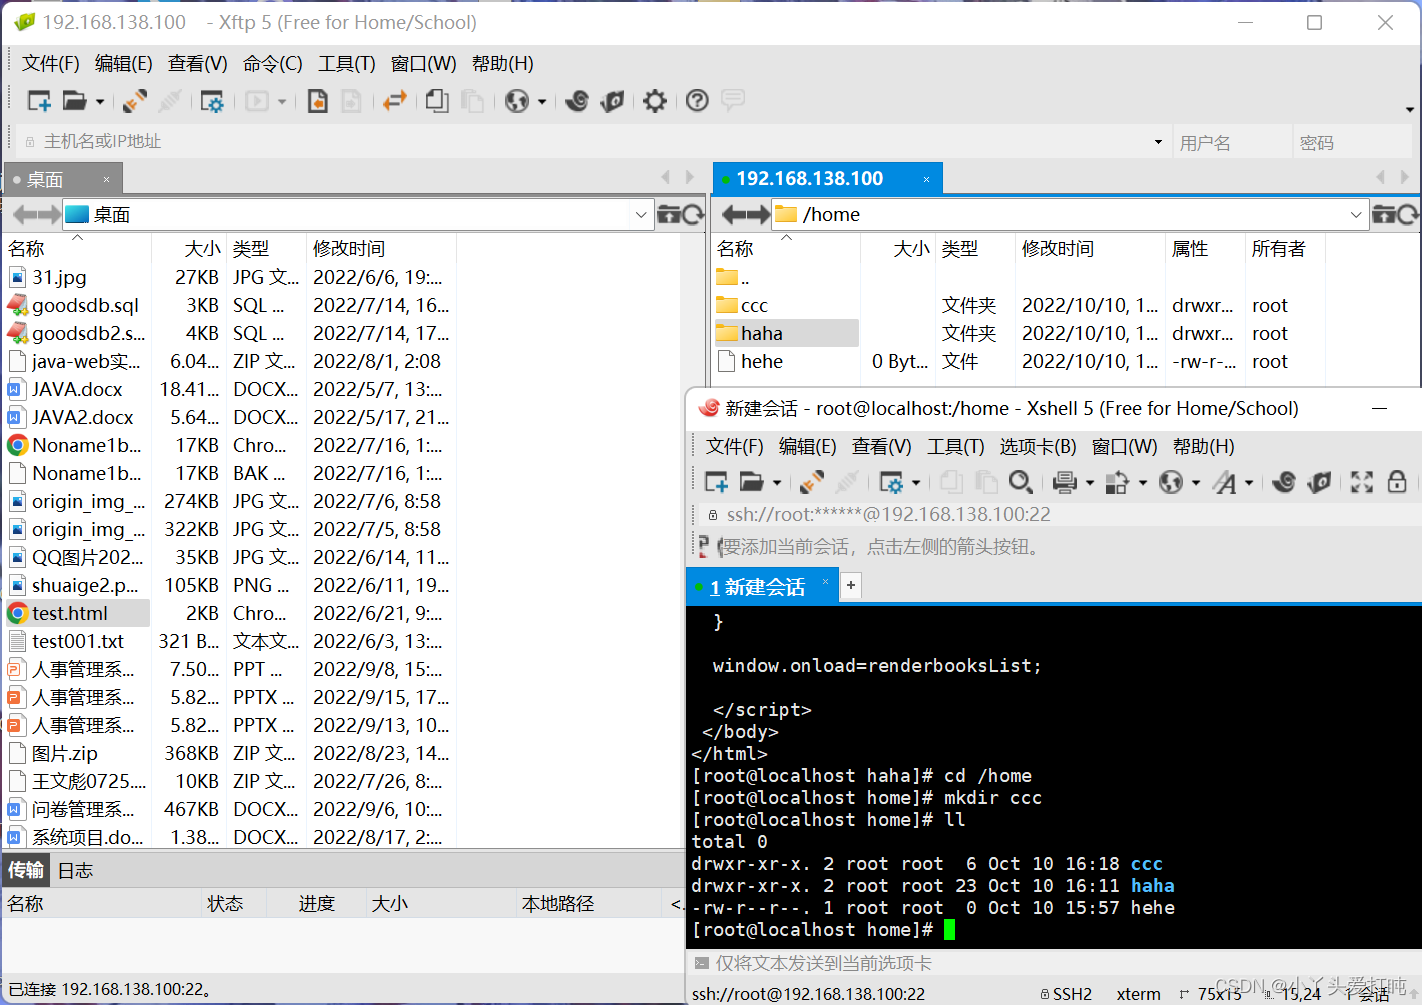Go back in remote pane navigation
1422x1005 pixels.
(732, 215)
